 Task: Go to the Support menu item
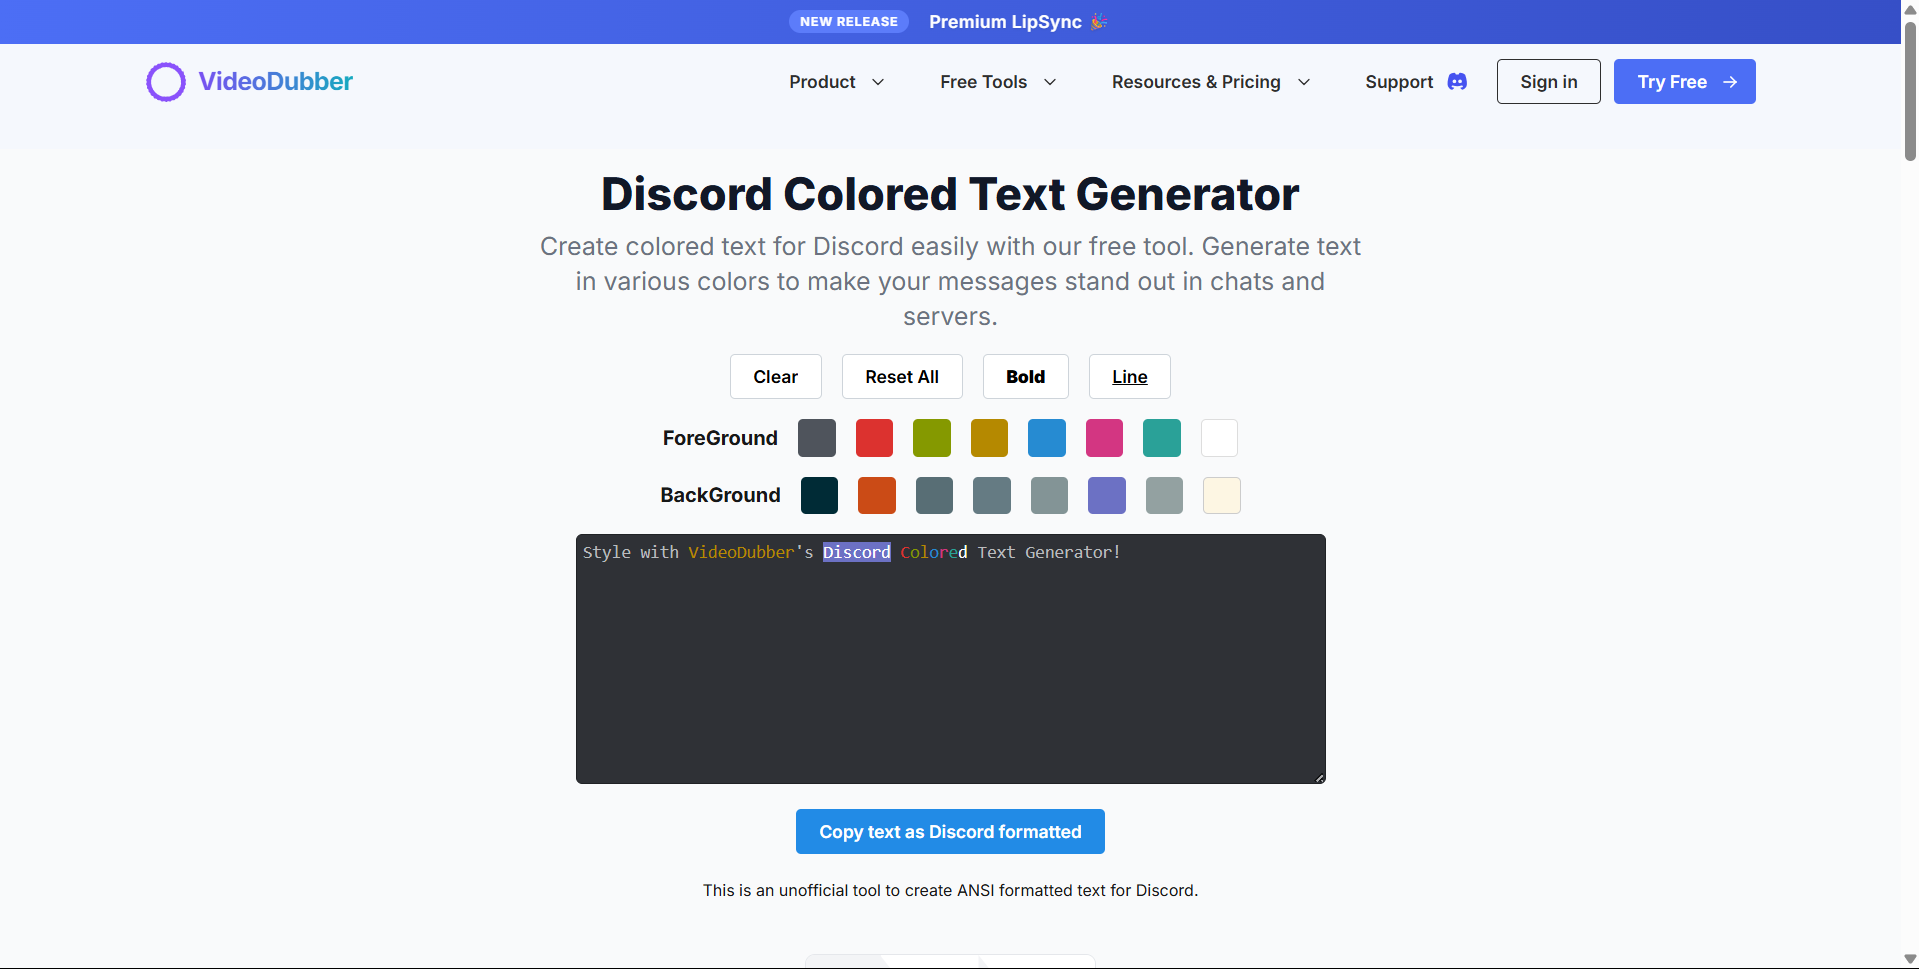click(1416, 82)
